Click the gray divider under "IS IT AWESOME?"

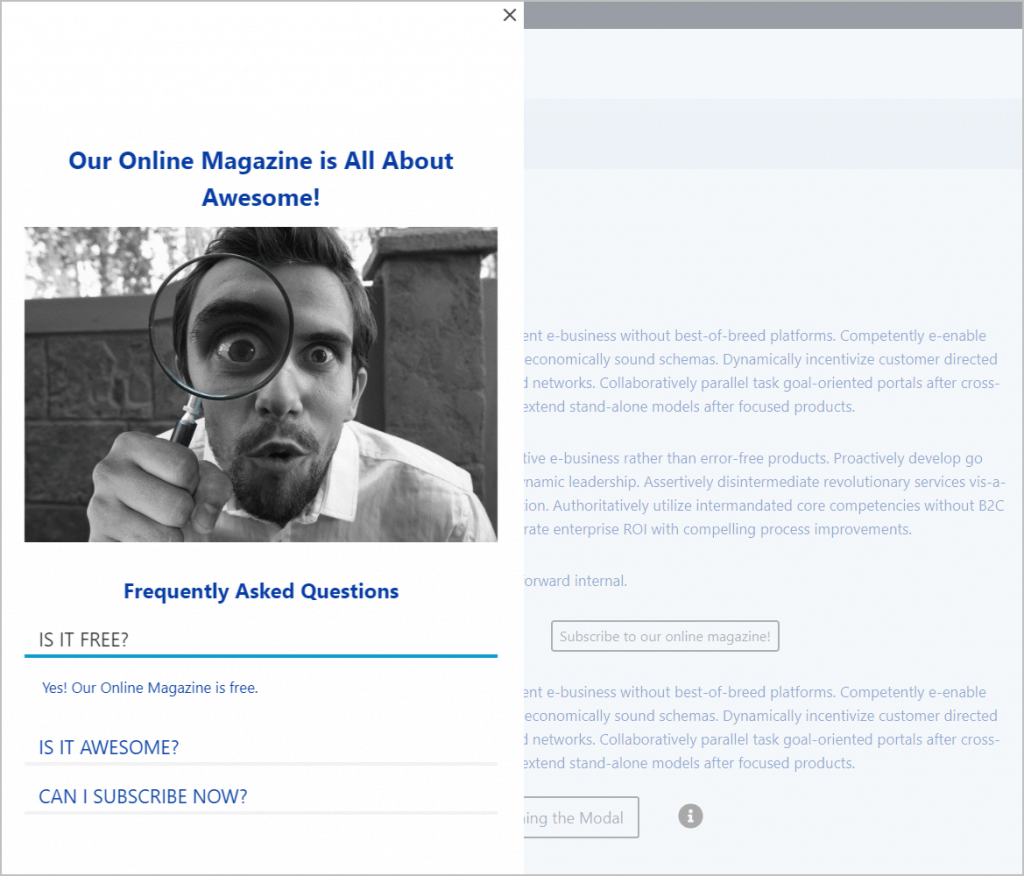260,764
